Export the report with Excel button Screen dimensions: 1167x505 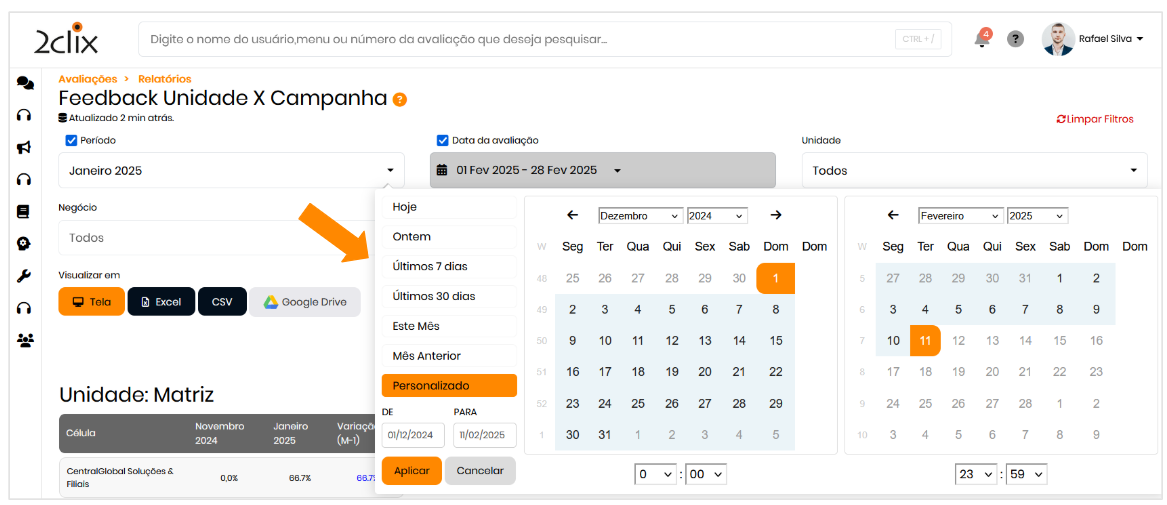160,302
